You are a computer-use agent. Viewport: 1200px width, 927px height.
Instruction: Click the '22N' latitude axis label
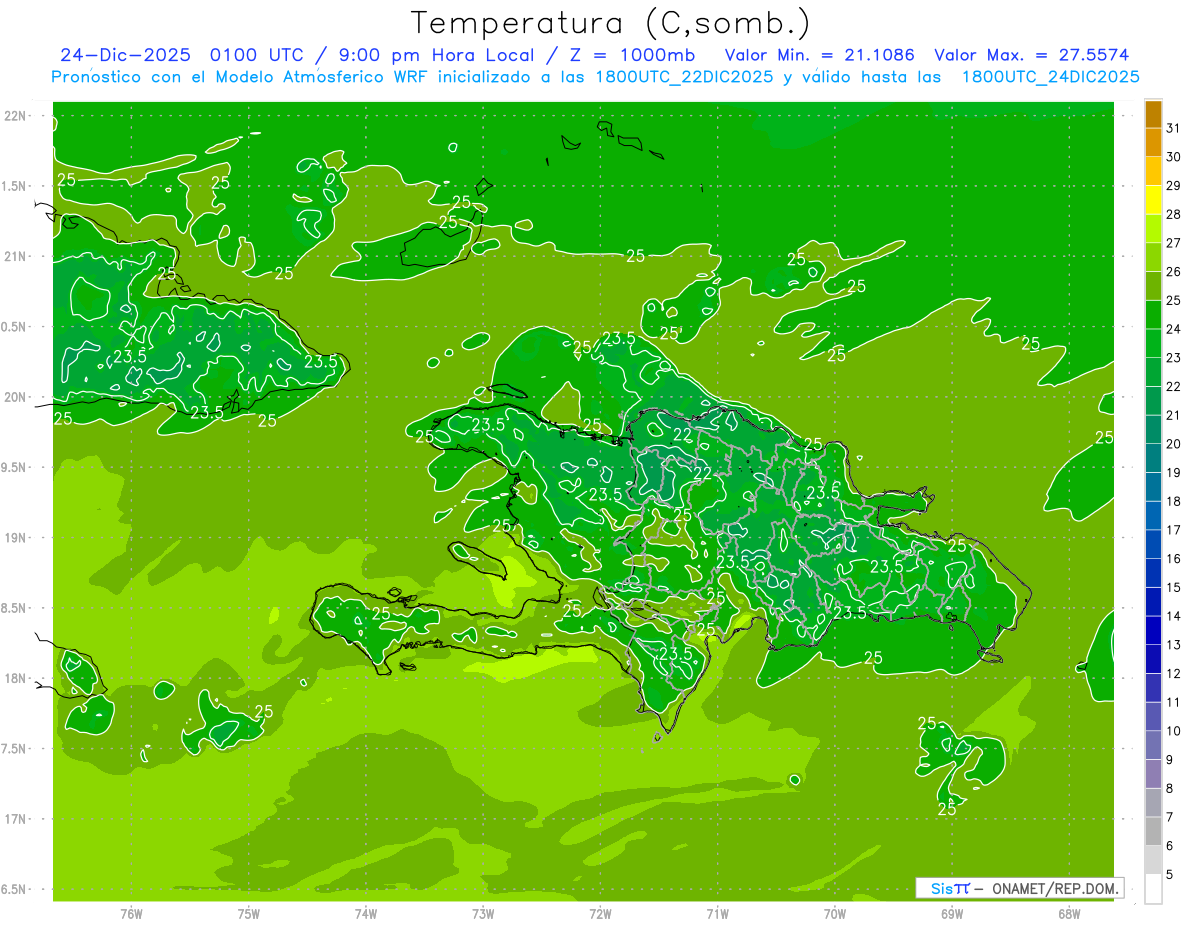point(16,116)
